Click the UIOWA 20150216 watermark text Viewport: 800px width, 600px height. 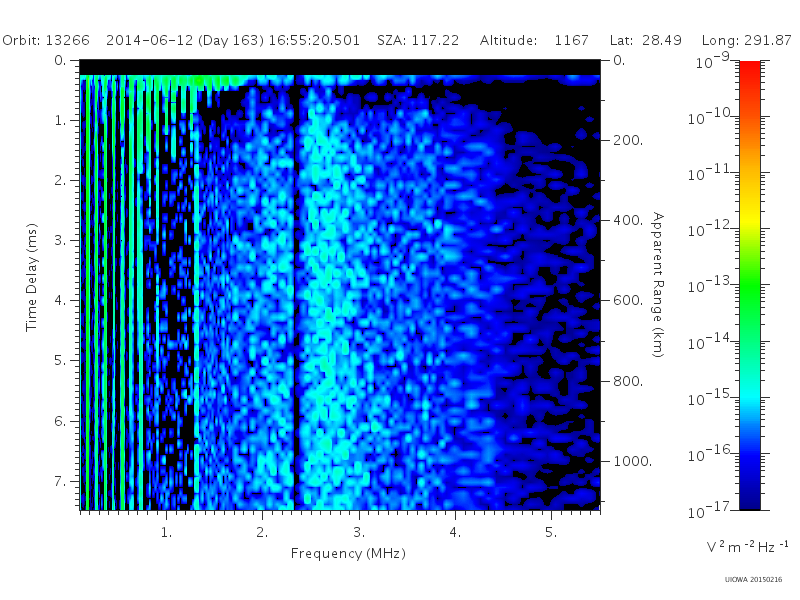tap(753, 580)
